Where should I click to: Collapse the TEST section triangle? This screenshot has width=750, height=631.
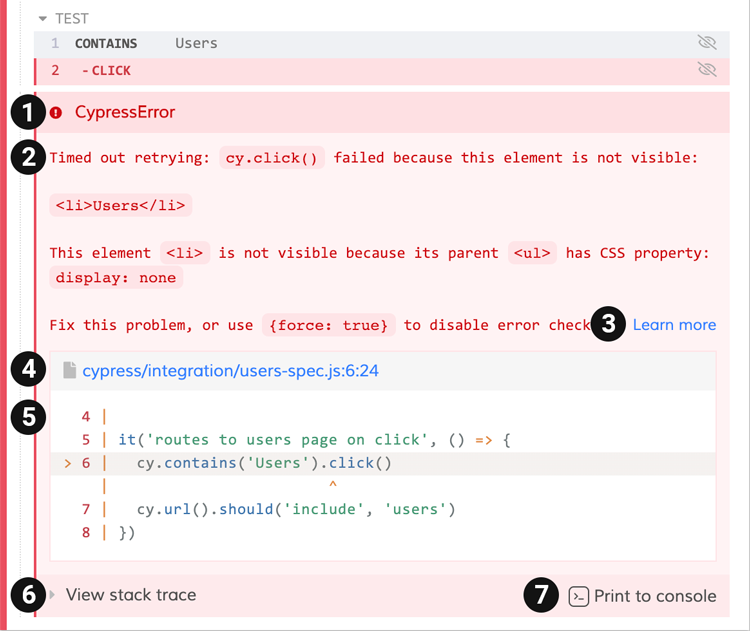pos(42,18)
